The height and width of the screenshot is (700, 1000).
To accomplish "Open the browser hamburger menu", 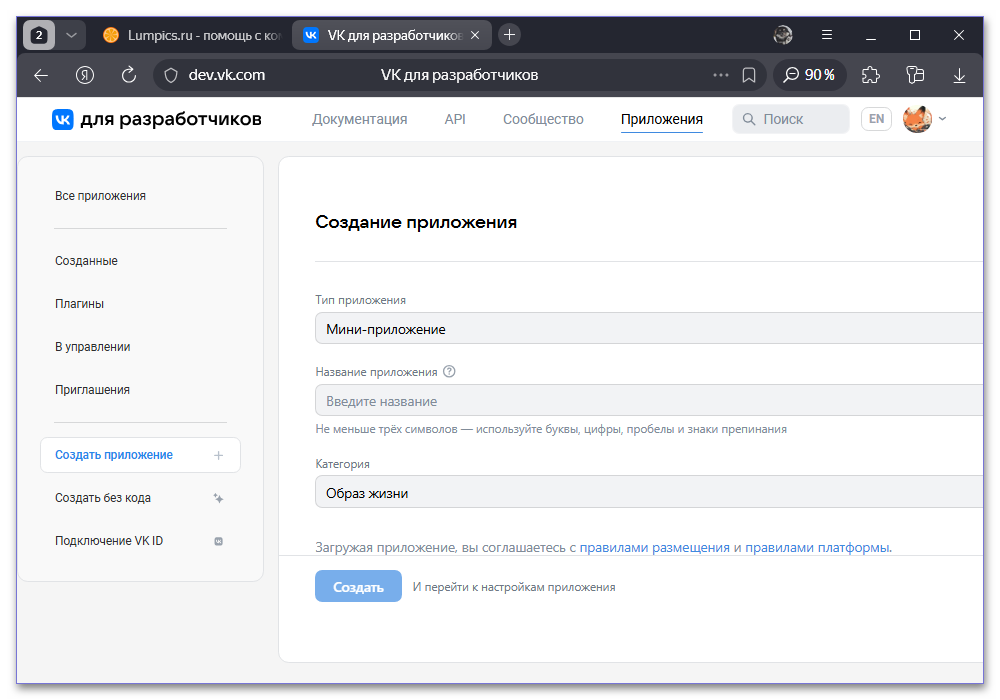I will coord(827,35).
